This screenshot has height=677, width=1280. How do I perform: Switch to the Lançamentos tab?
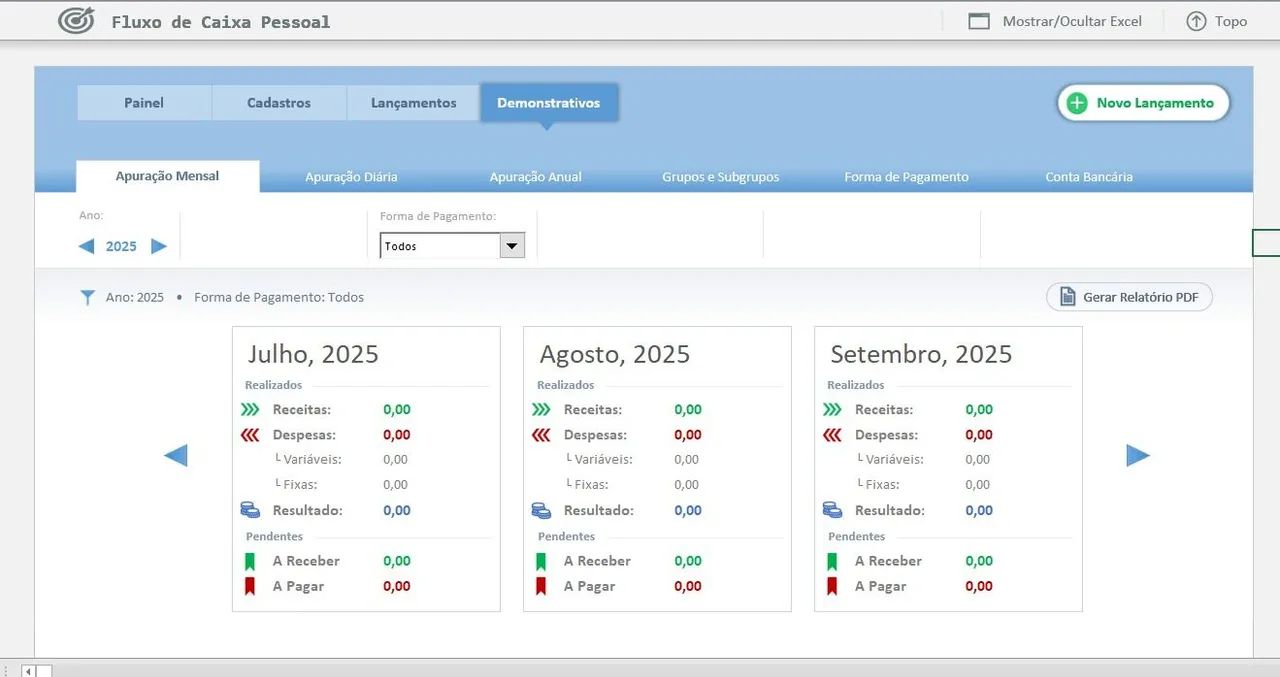coord(413,103)
